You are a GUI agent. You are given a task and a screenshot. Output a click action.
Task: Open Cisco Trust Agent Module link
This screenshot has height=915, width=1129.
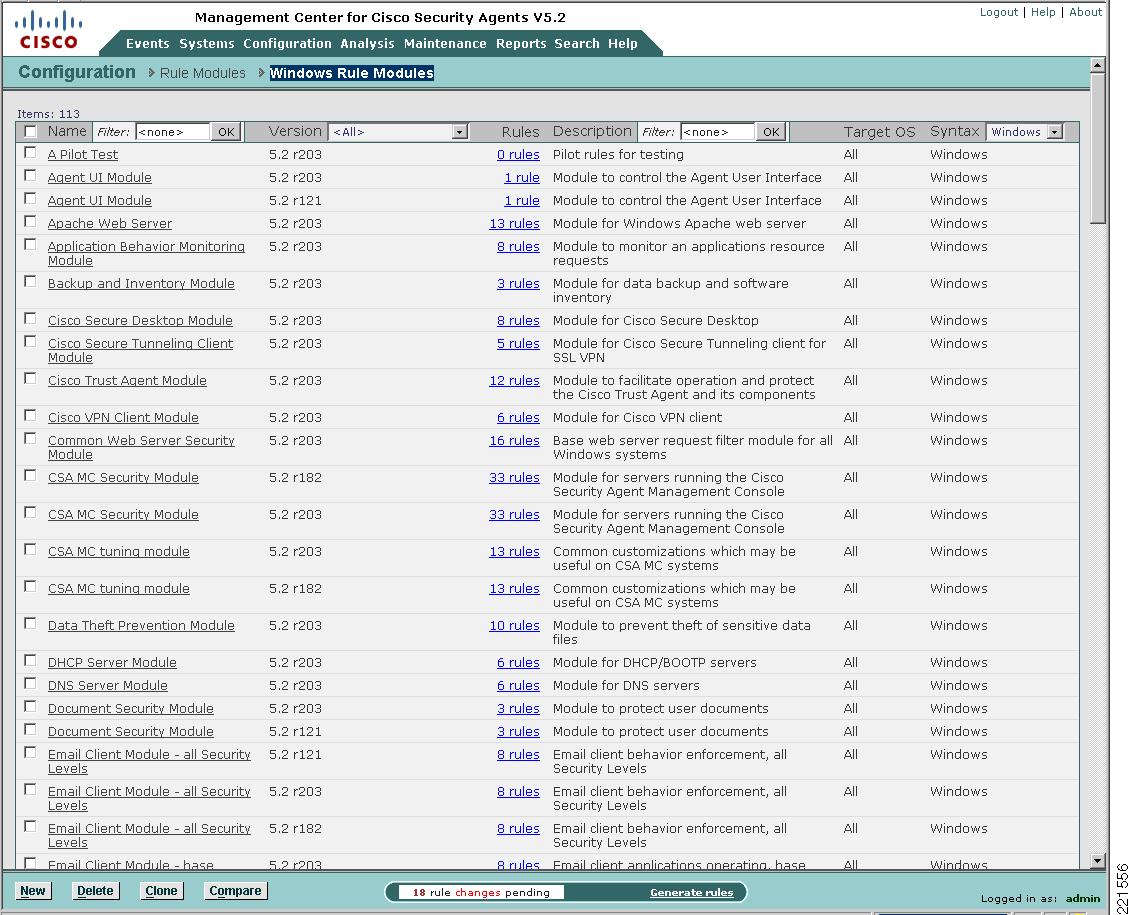127,381
